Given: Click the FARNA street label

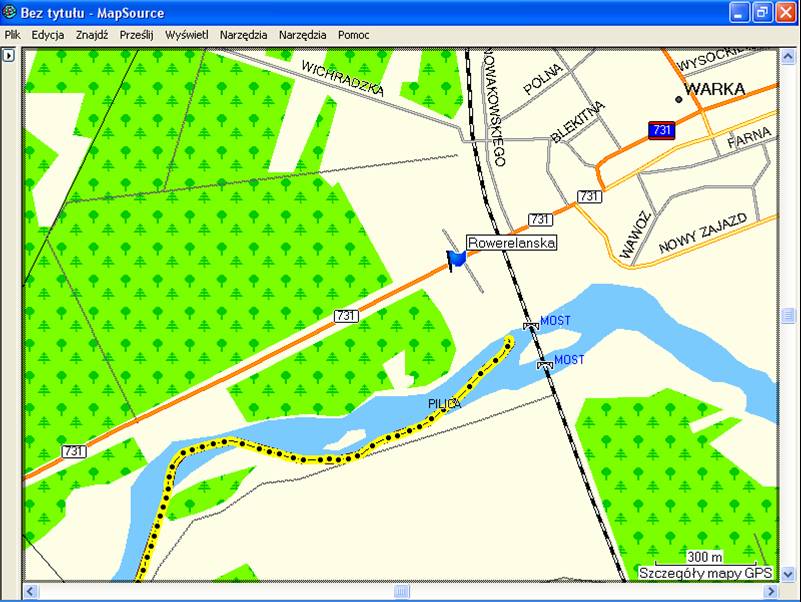Looking at the screenshot, I should pyautogui.click(x=749, y=137).
